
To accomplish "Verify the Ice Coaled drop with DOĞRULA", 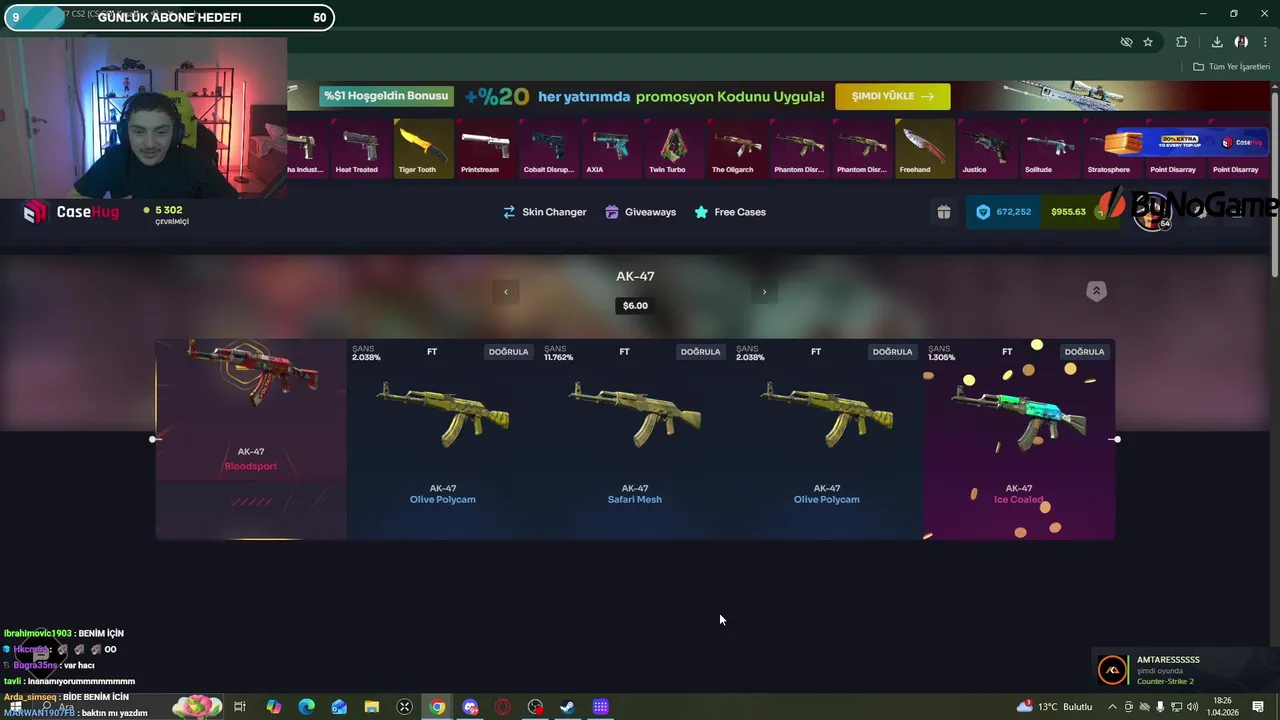I will pos(1084,352).
